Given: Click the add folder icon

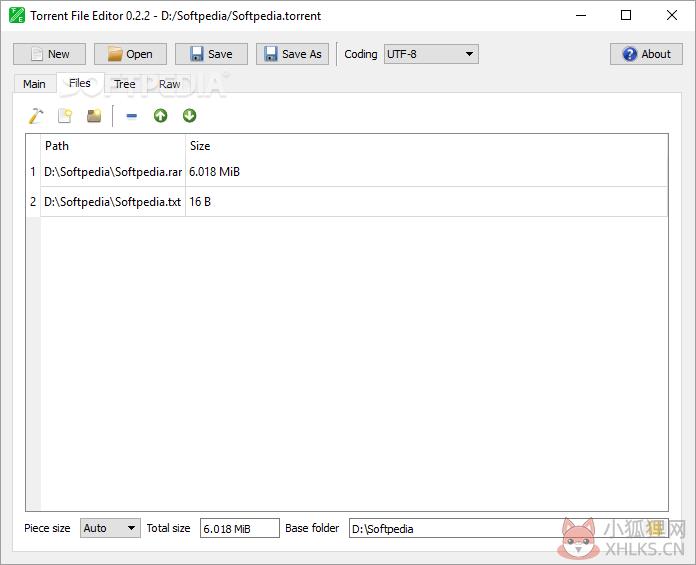Looking at the screenshot, I should (x=94, y=116).
